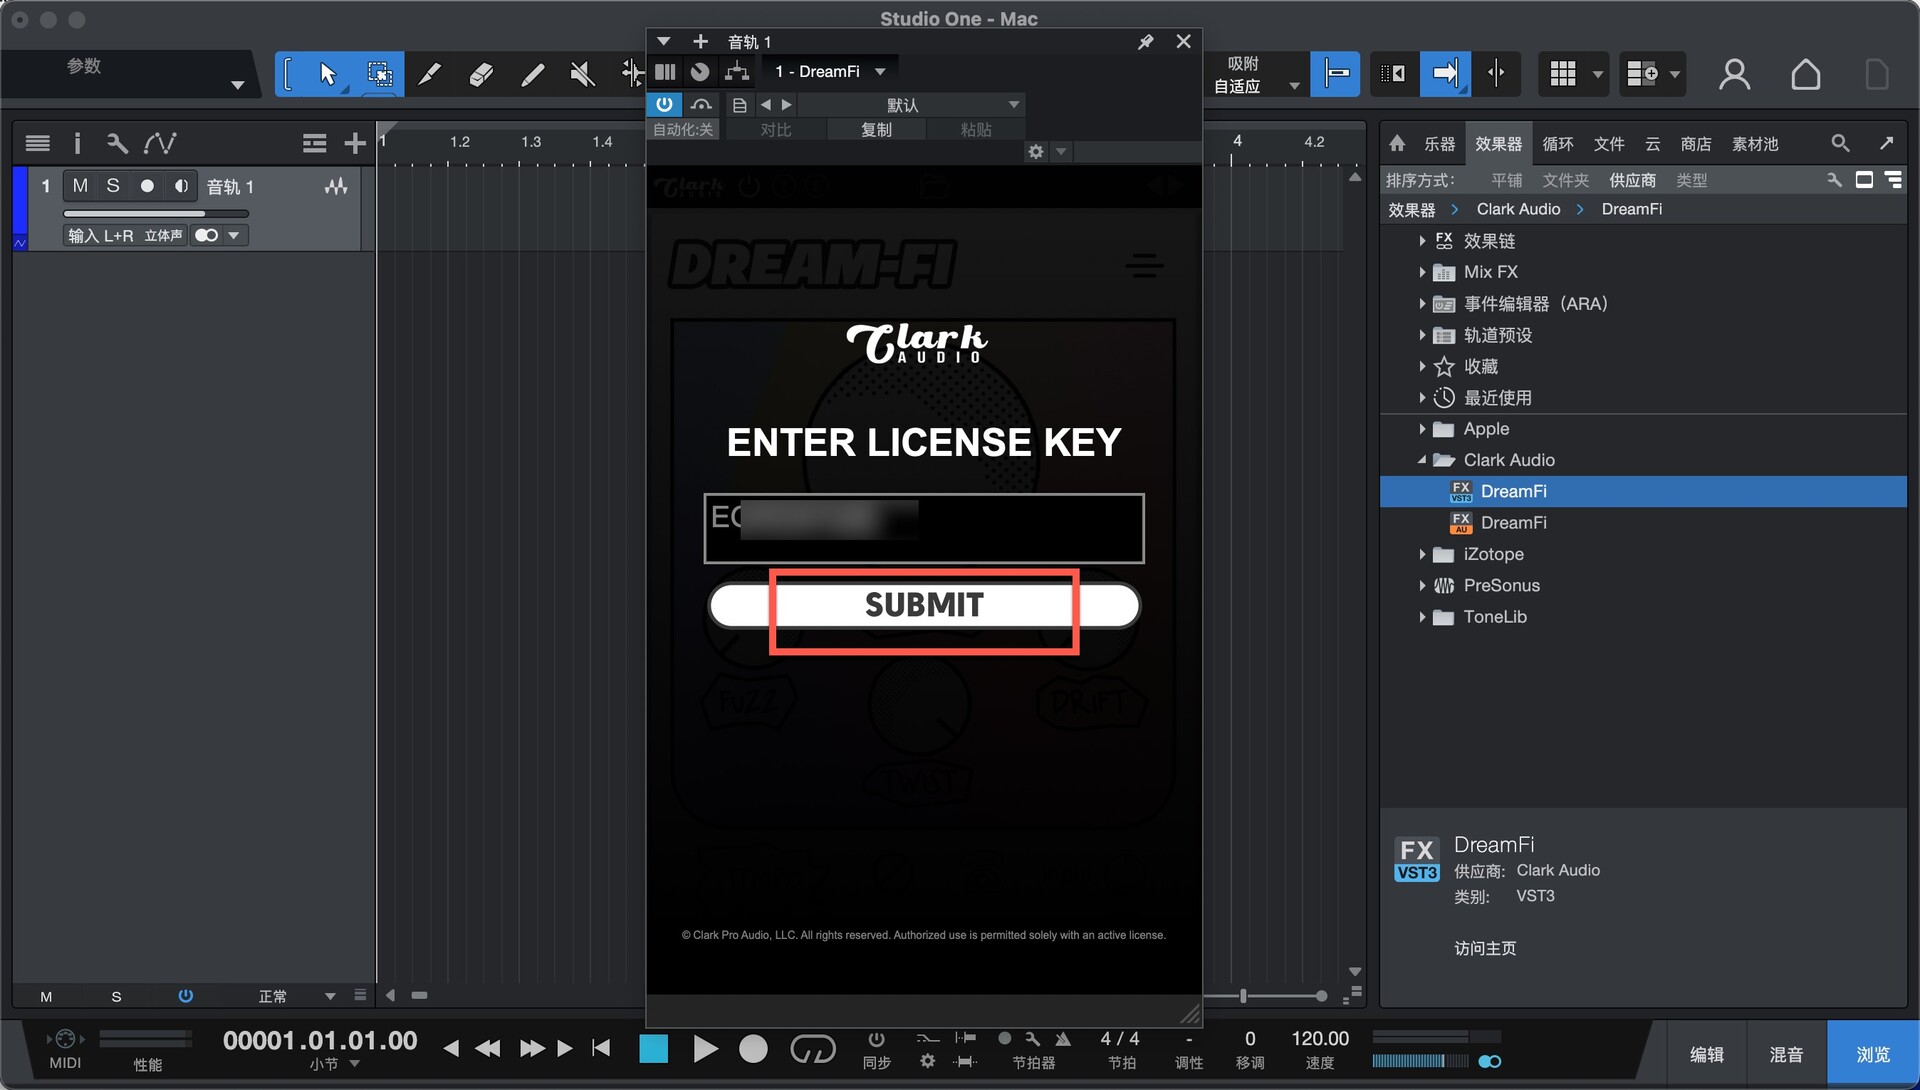Click the SUBMIT button
The width and height of the screenshot is (1920, 1090).
[x=924, y=605]
